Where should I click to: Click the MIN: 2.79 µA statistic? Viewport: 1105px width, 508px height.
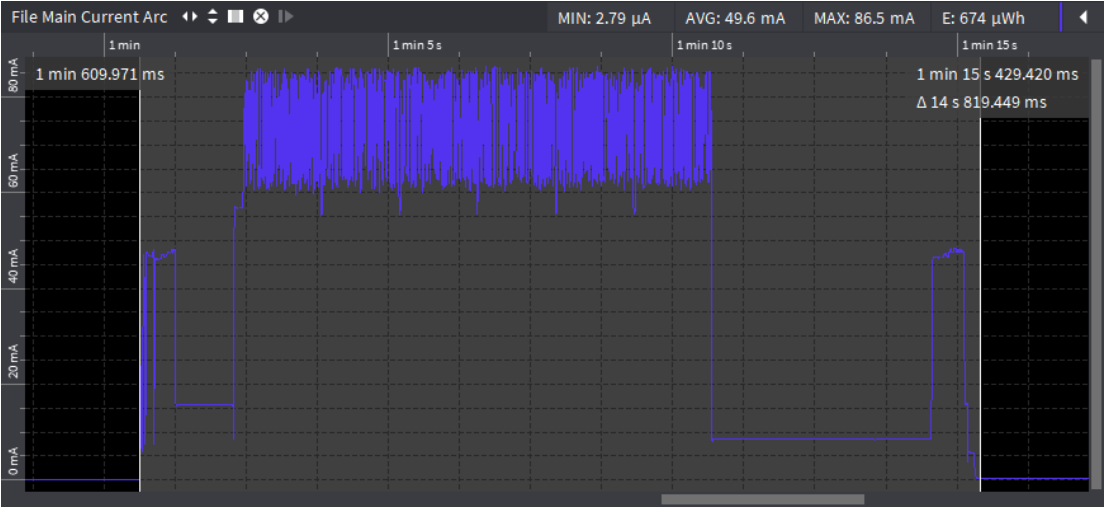[604, 18]
